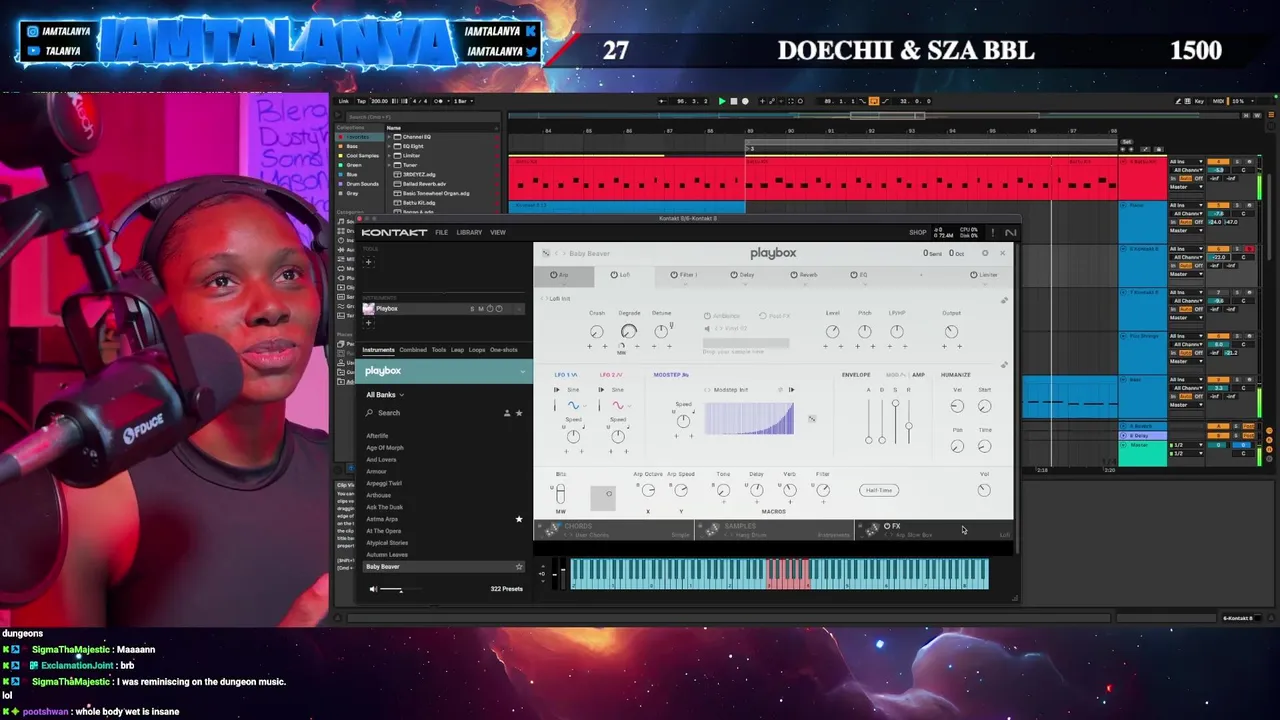Favorite the Baby Beaver preset star
The width and height of the screenshot is (1280, 720).
[x=518, y=567]
